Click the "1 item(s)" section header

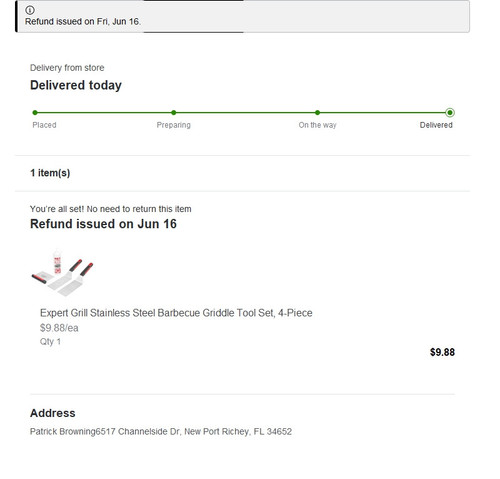50,173
